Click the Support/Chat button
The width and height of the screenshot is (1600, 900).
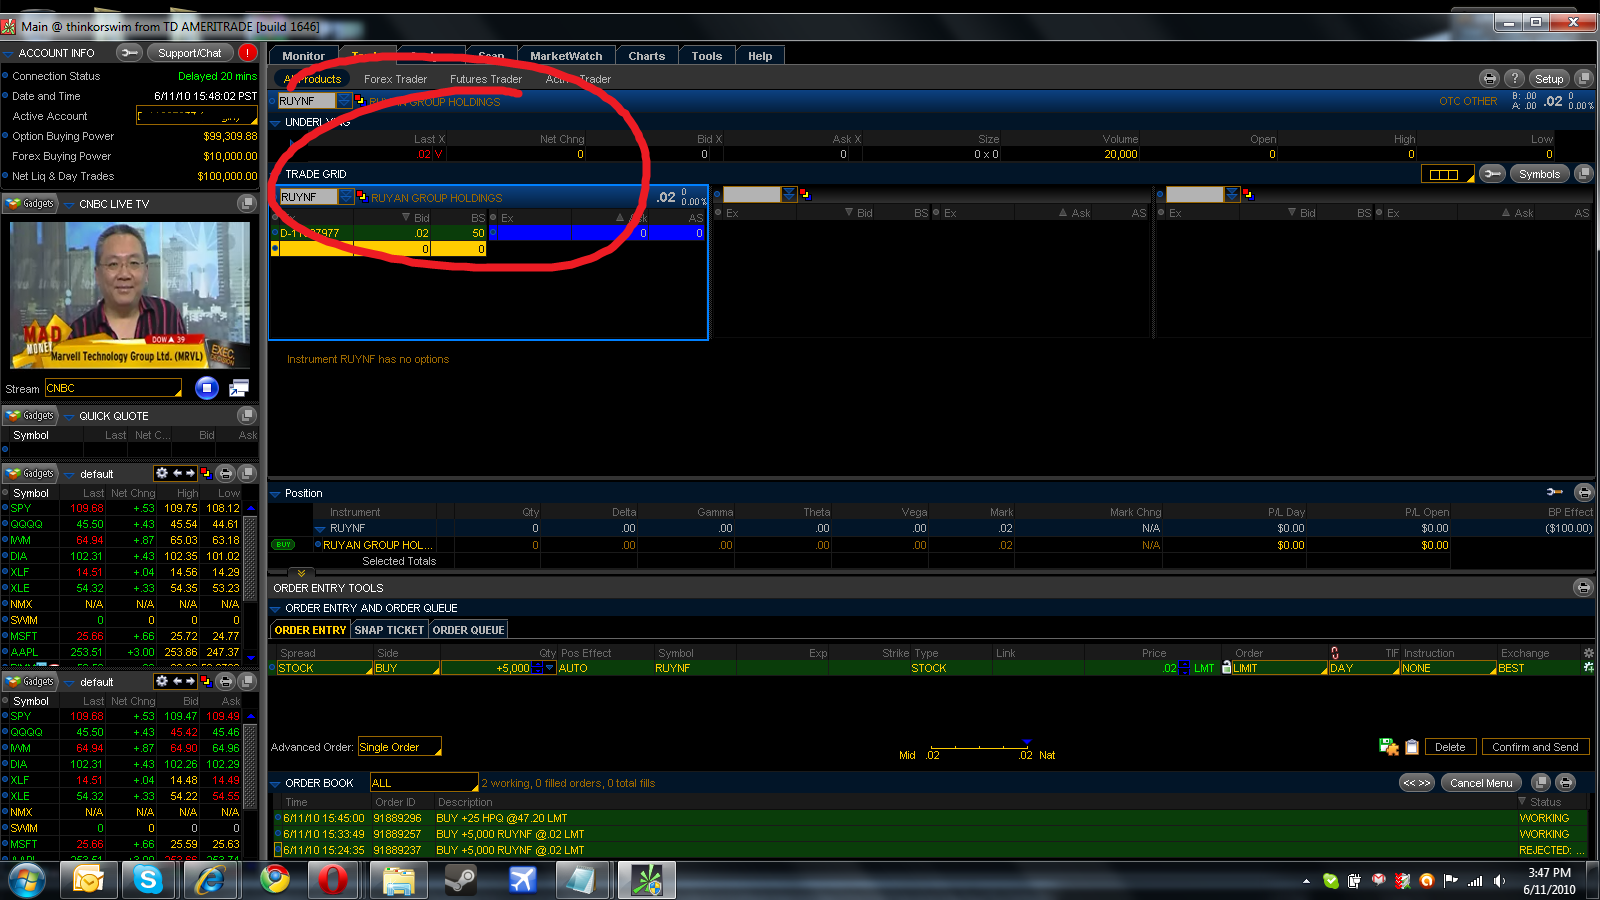tap(190, 53)
